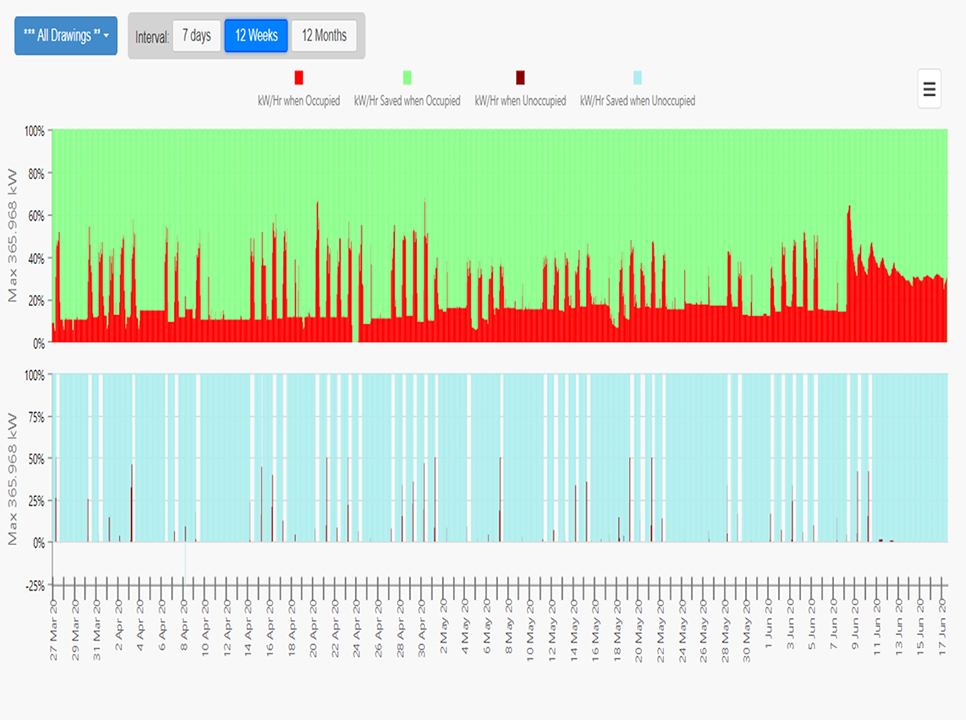This screenshot has width=966, height=720.
Task: Click the light blue Saved when Unoccupied swatch
Action: point(637,79)
